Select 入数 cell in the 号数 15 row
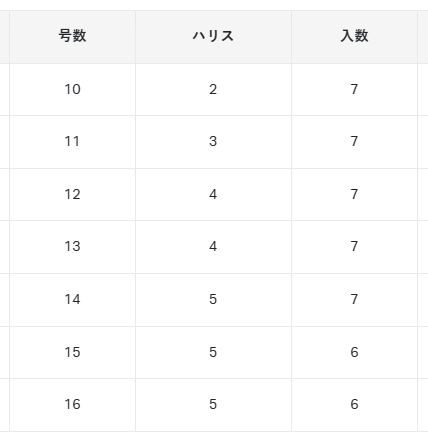Image resolution: width=428 pixels, height=440 pixels. pyautogui.click(x=354, y=352)
